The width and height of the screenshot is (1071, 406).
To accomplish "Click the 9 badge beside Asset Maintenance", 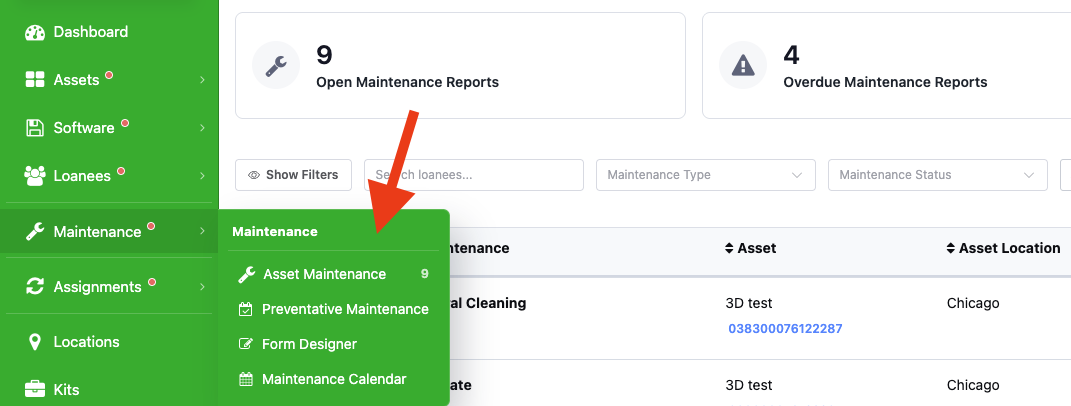I will pos(425,274).
